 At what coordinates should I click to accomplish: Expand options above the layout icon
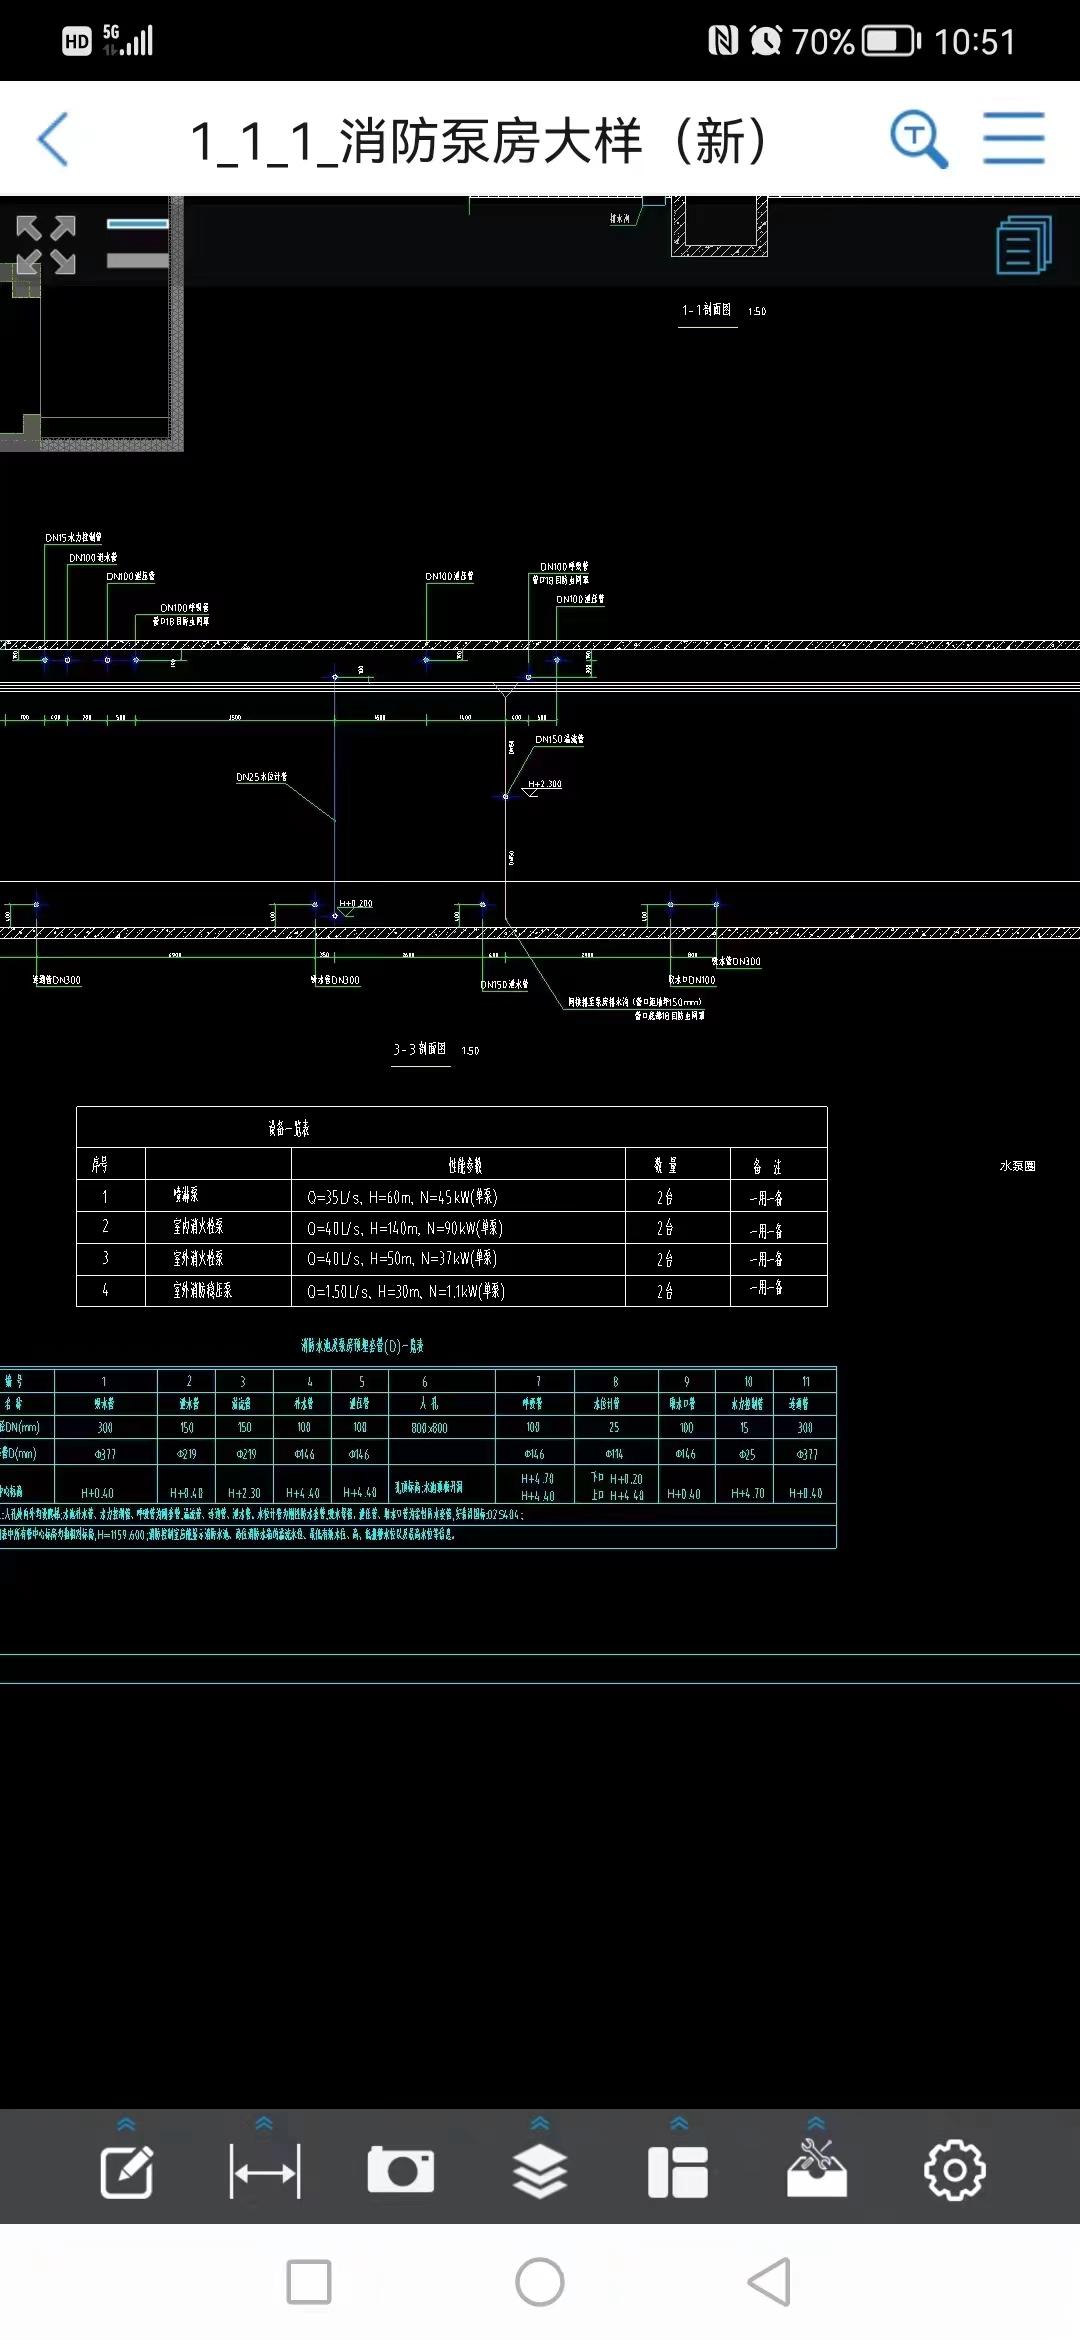[x=679, y=2122]
